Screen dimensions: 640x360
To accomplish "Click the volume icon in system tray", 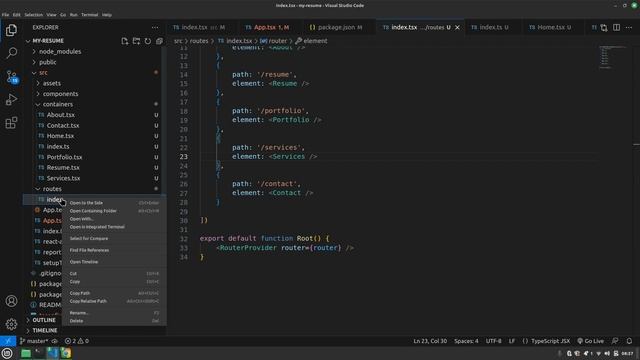I will [607, 353].
